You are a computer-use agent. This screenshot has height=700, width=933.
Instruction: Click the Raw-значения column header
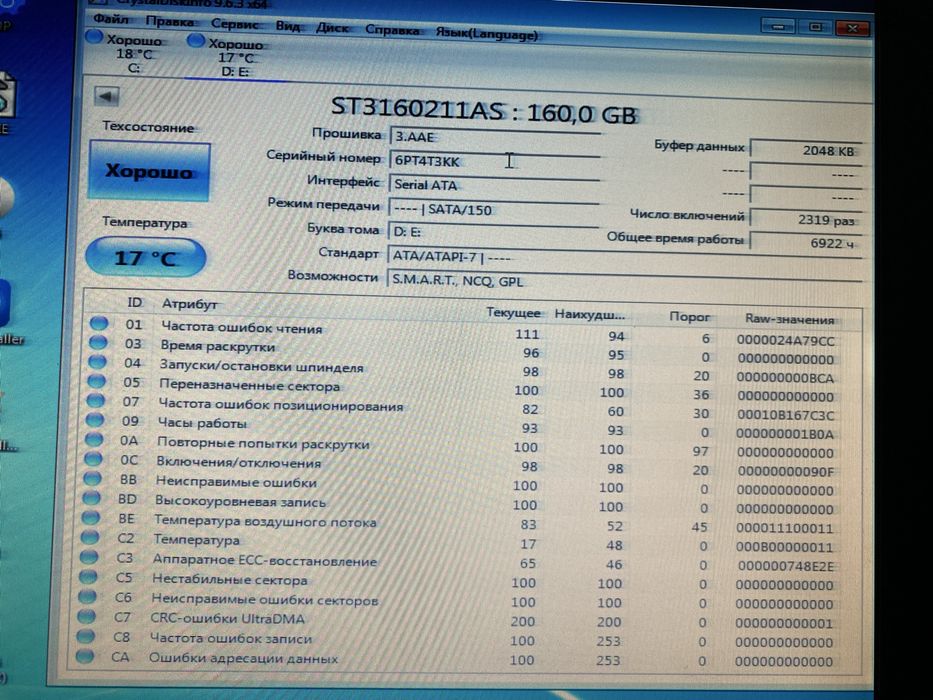click(789, 319)
